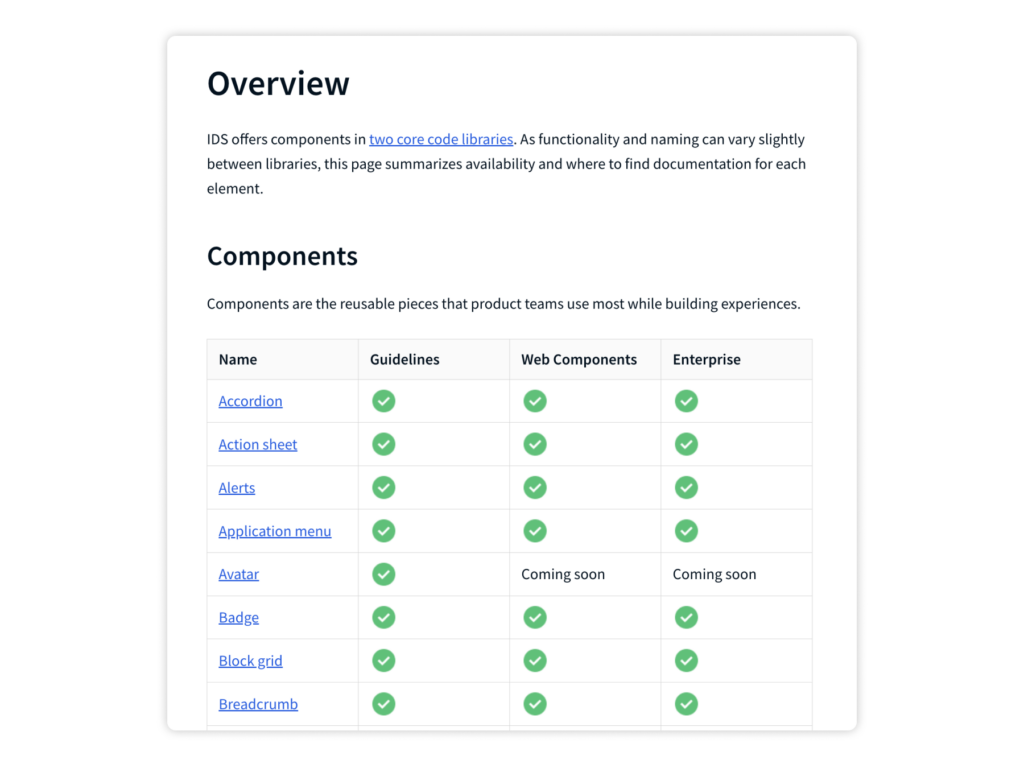Viewport: 1024px width, 768px height.
Task: Open the Avatar component link
Action: pos(238,574)
